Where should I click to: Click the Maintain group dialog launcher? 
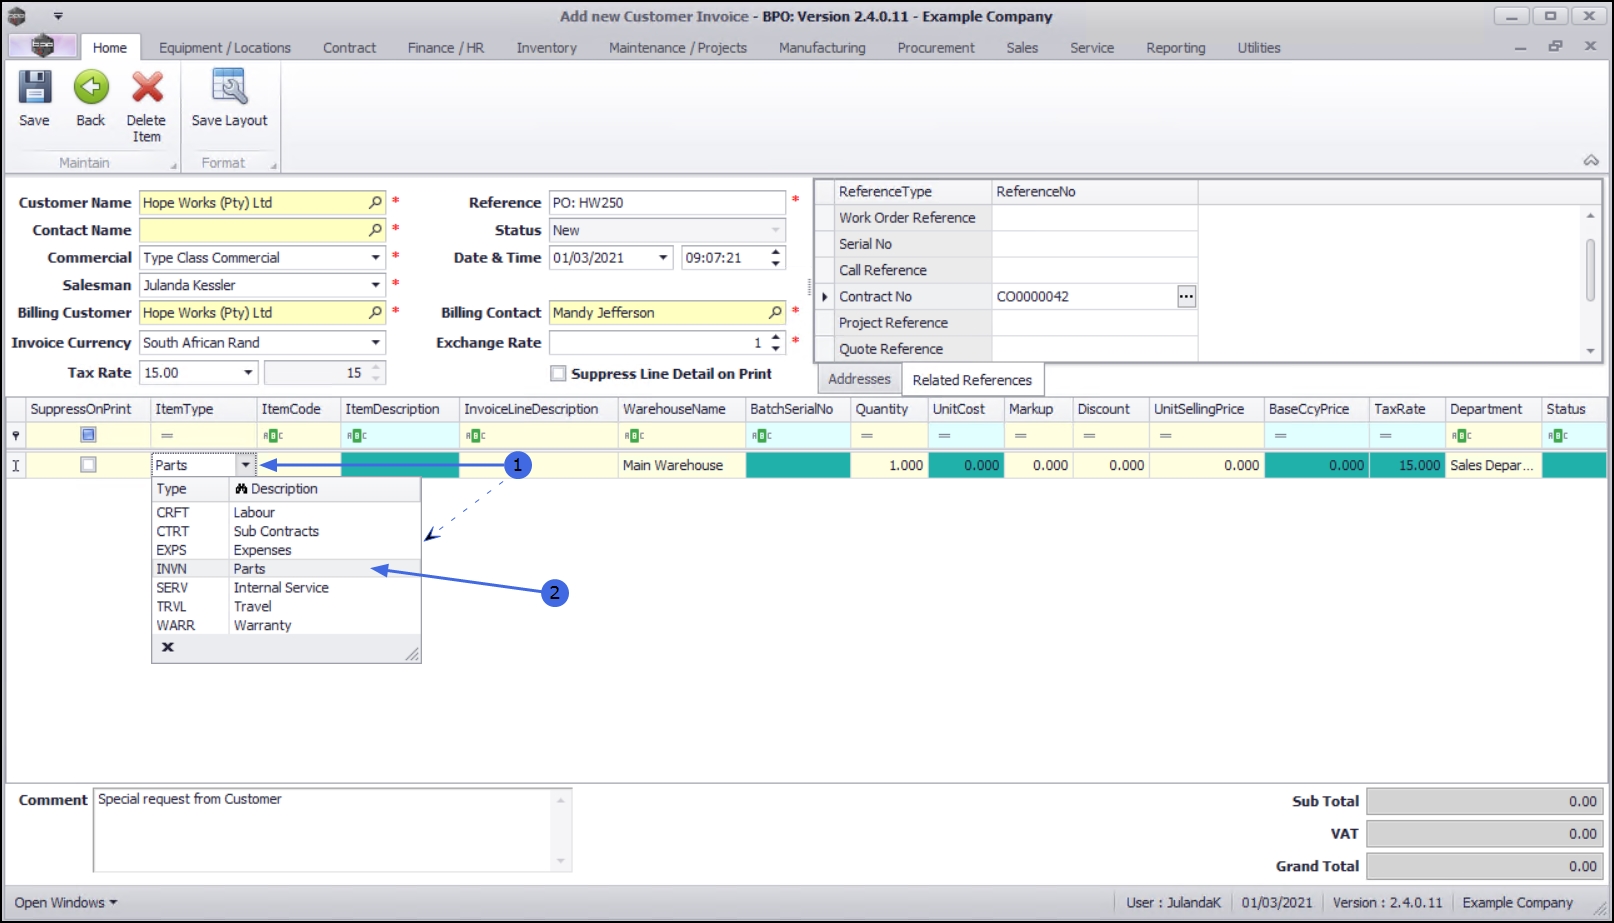pos(173,166)
